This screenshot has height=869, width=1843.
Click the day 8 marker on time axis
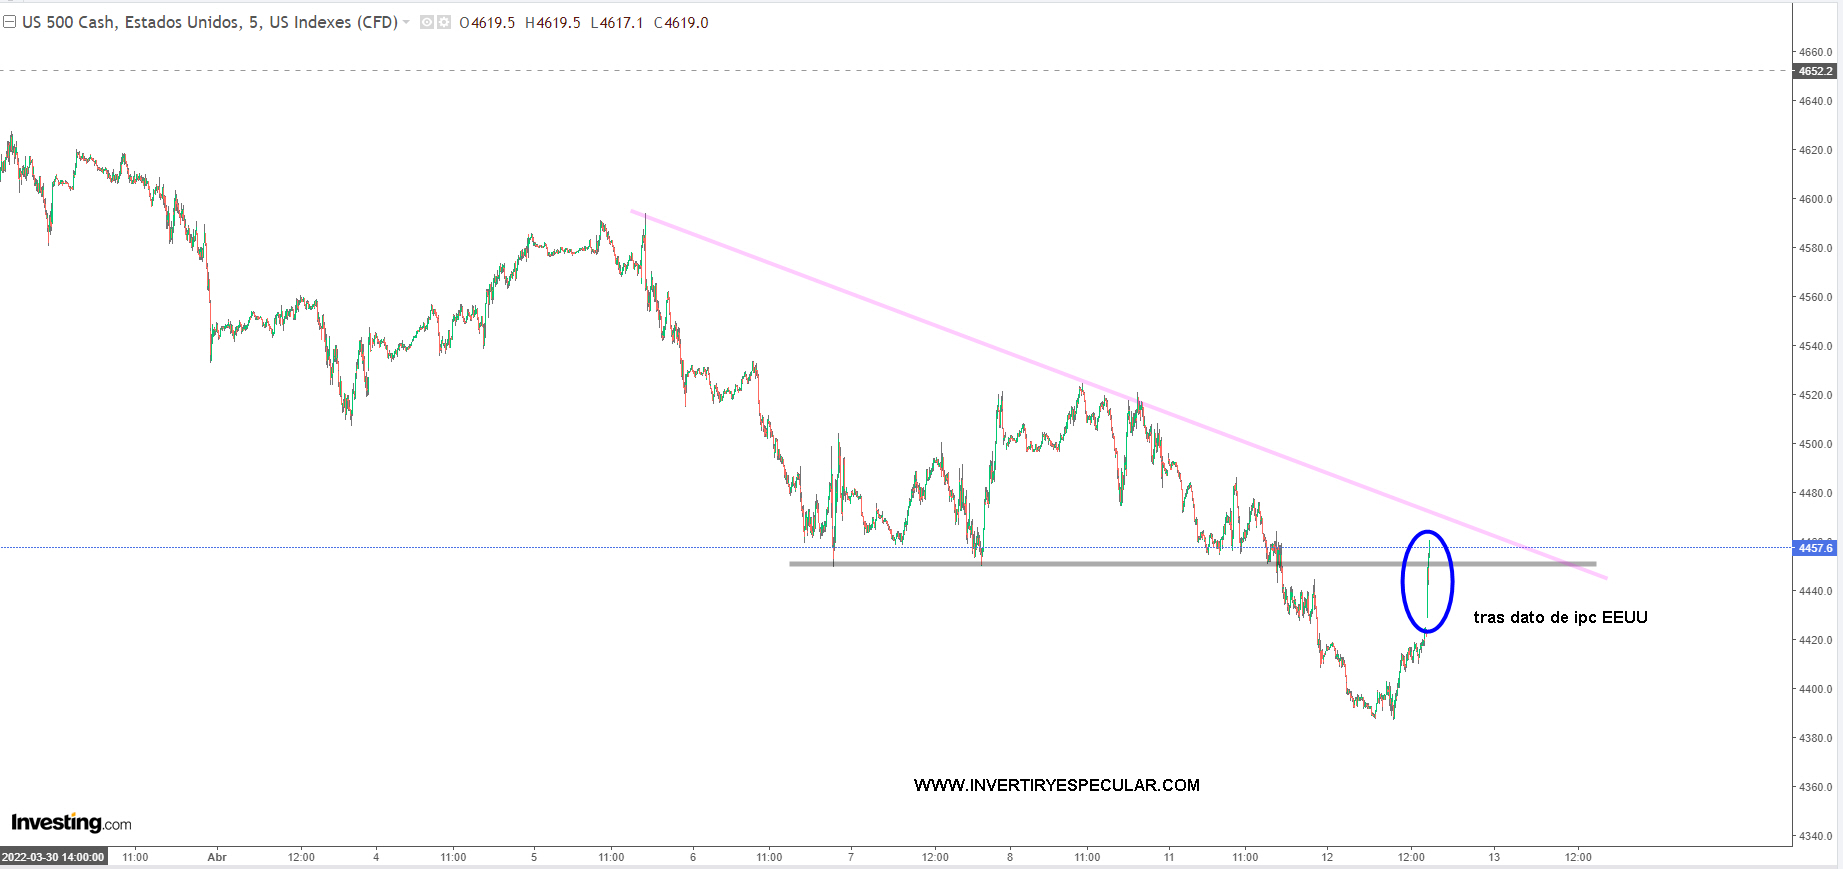(x=1010, y=857)
